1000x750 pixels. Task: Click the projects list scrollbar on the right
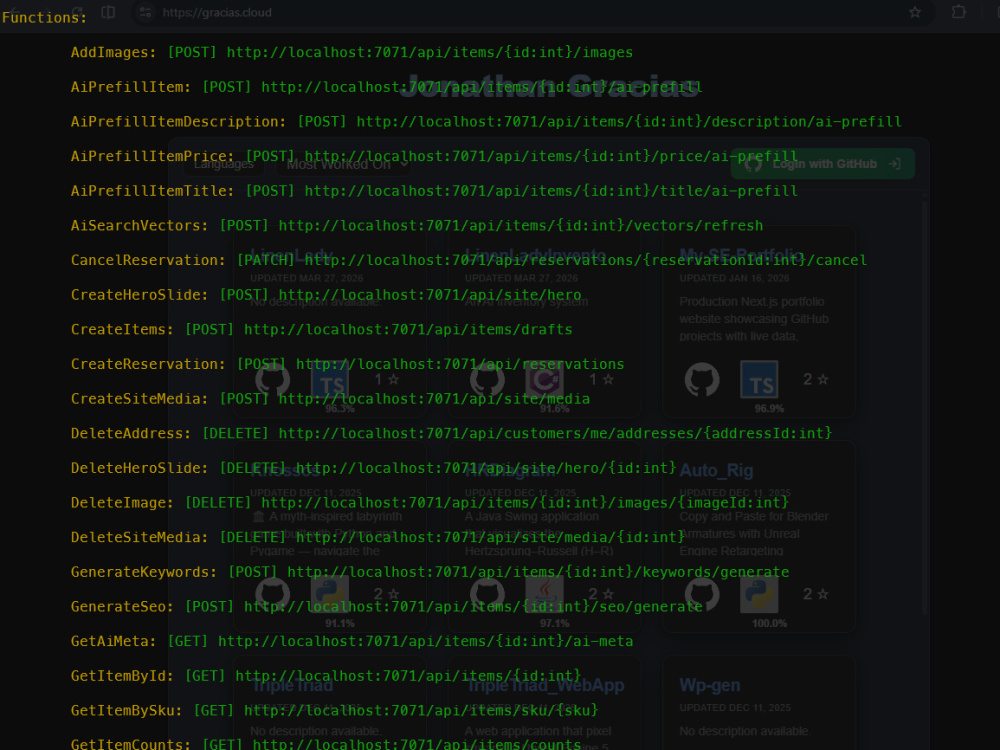click(924, 408)
